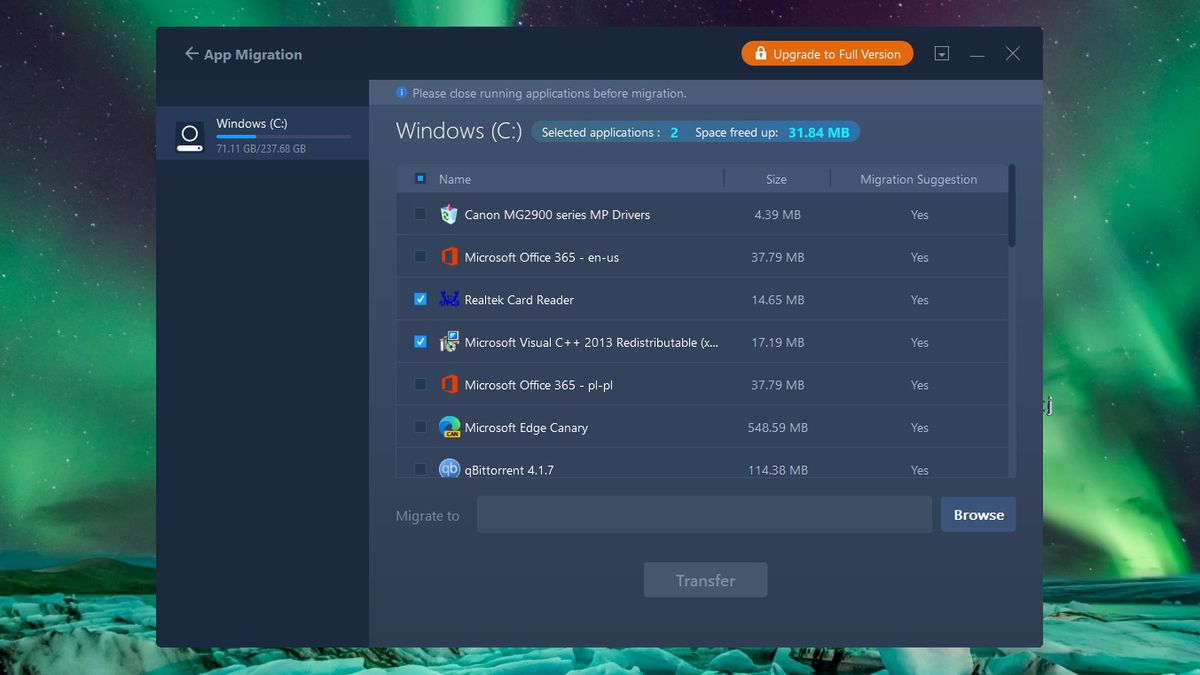Click the Microsoft Edge Canary app icon

point(450,427)
